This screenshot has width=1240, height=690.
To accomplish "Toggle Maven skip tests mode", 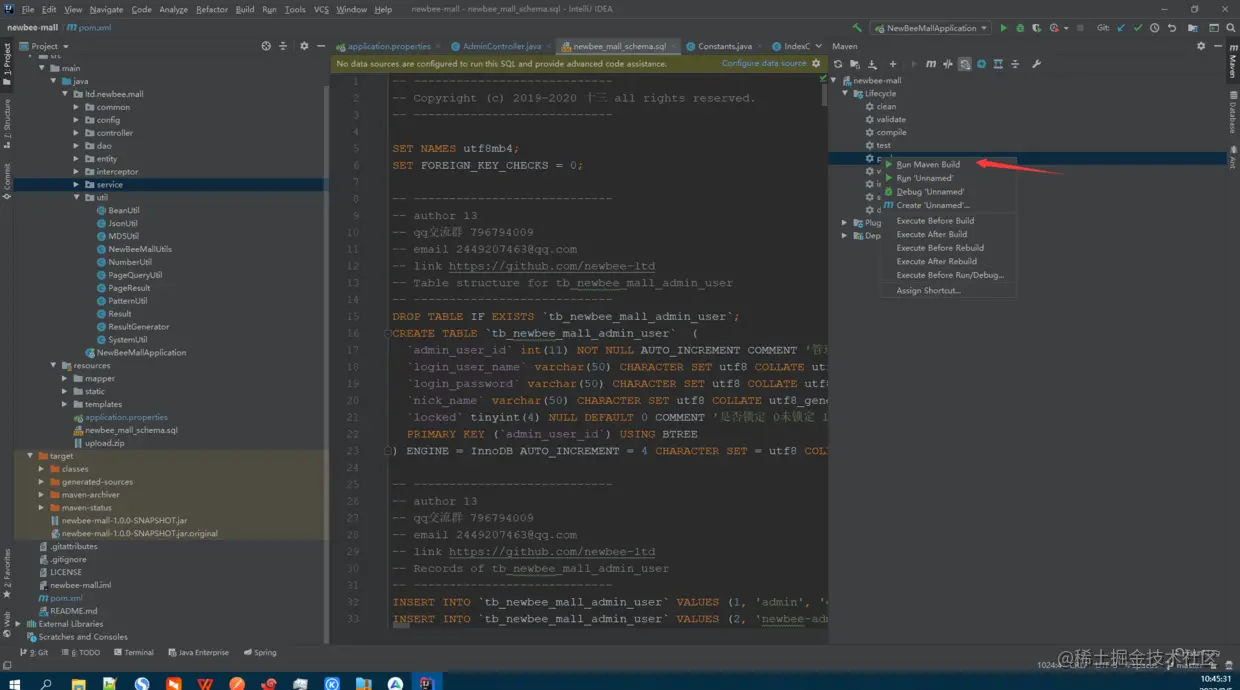I will (965, 64).
